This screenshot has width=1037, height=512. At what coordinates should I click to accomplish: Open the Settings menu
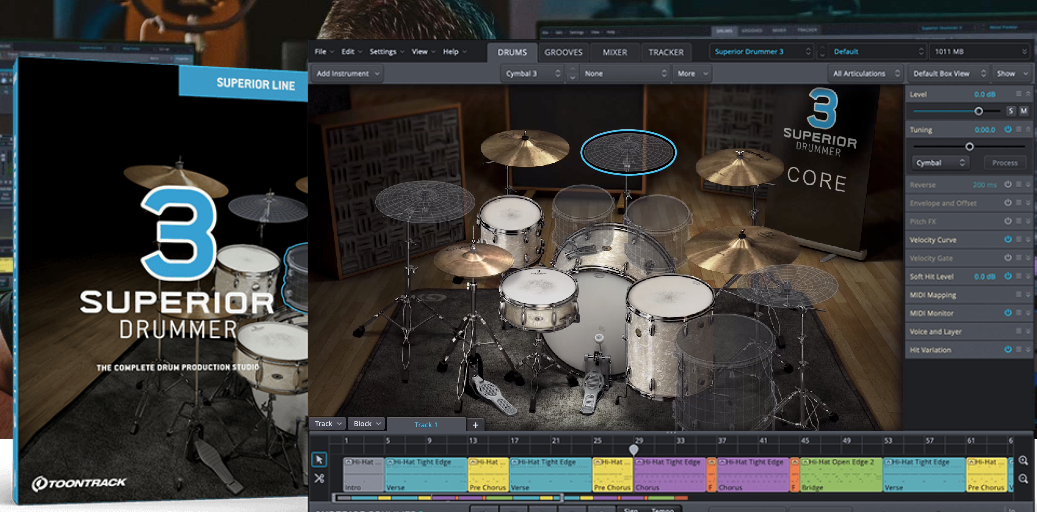tap(386, 52)
